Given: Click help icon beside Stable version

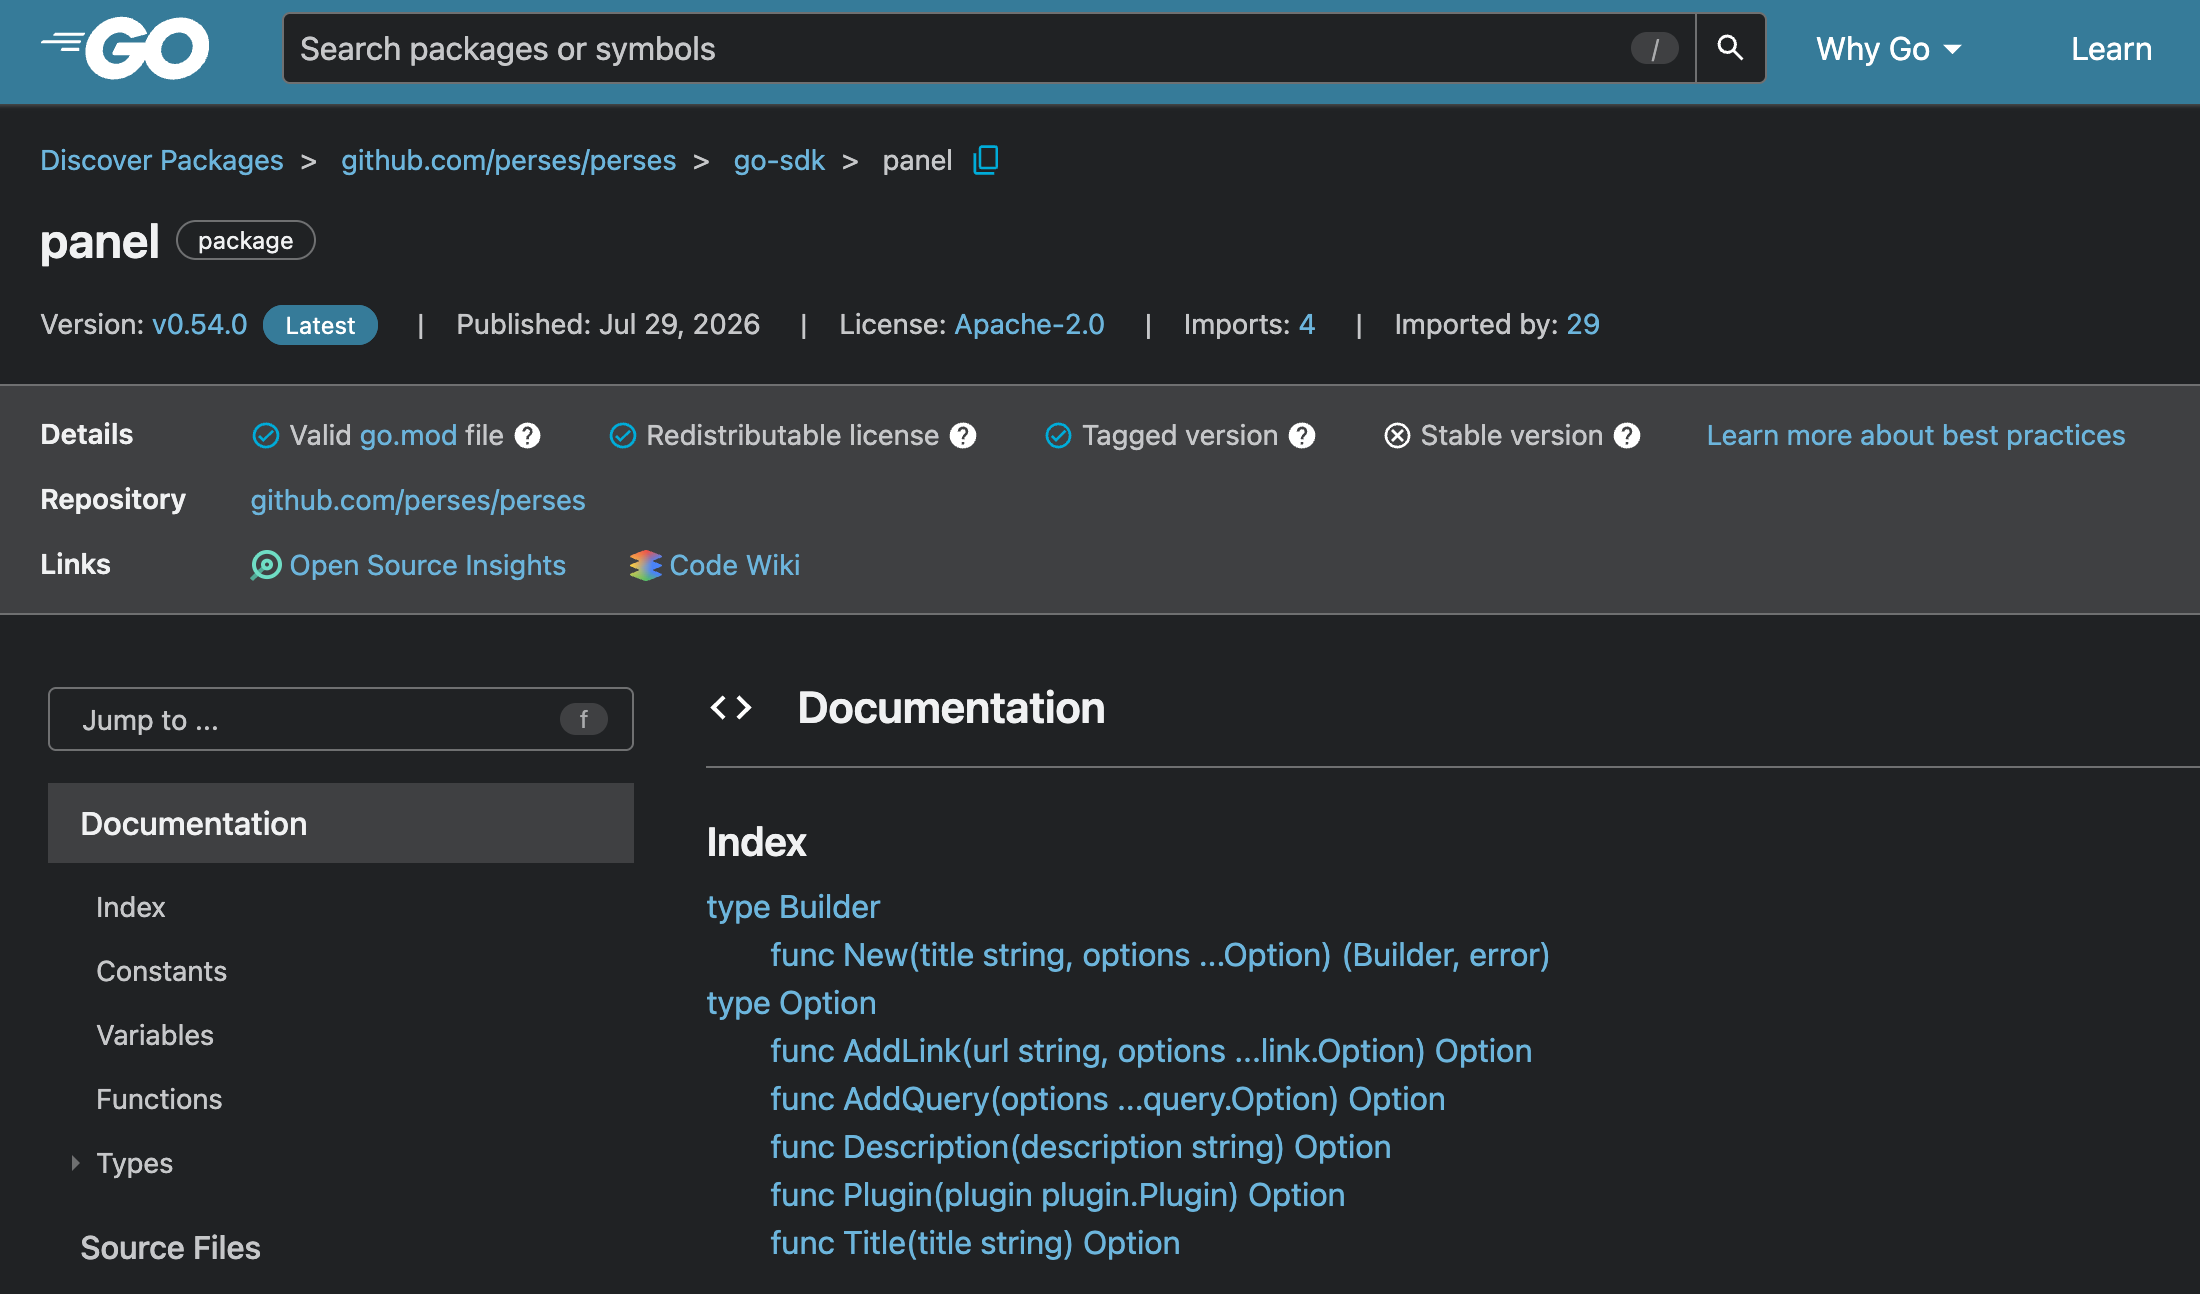Looking at the screenshot, I should pos(1627,436).
